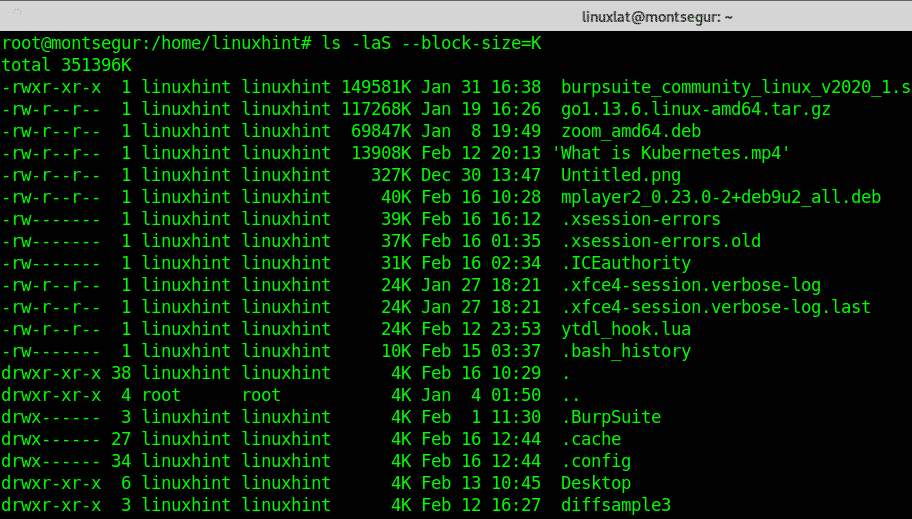Click the diffsample3 directory name

[616, 505]
